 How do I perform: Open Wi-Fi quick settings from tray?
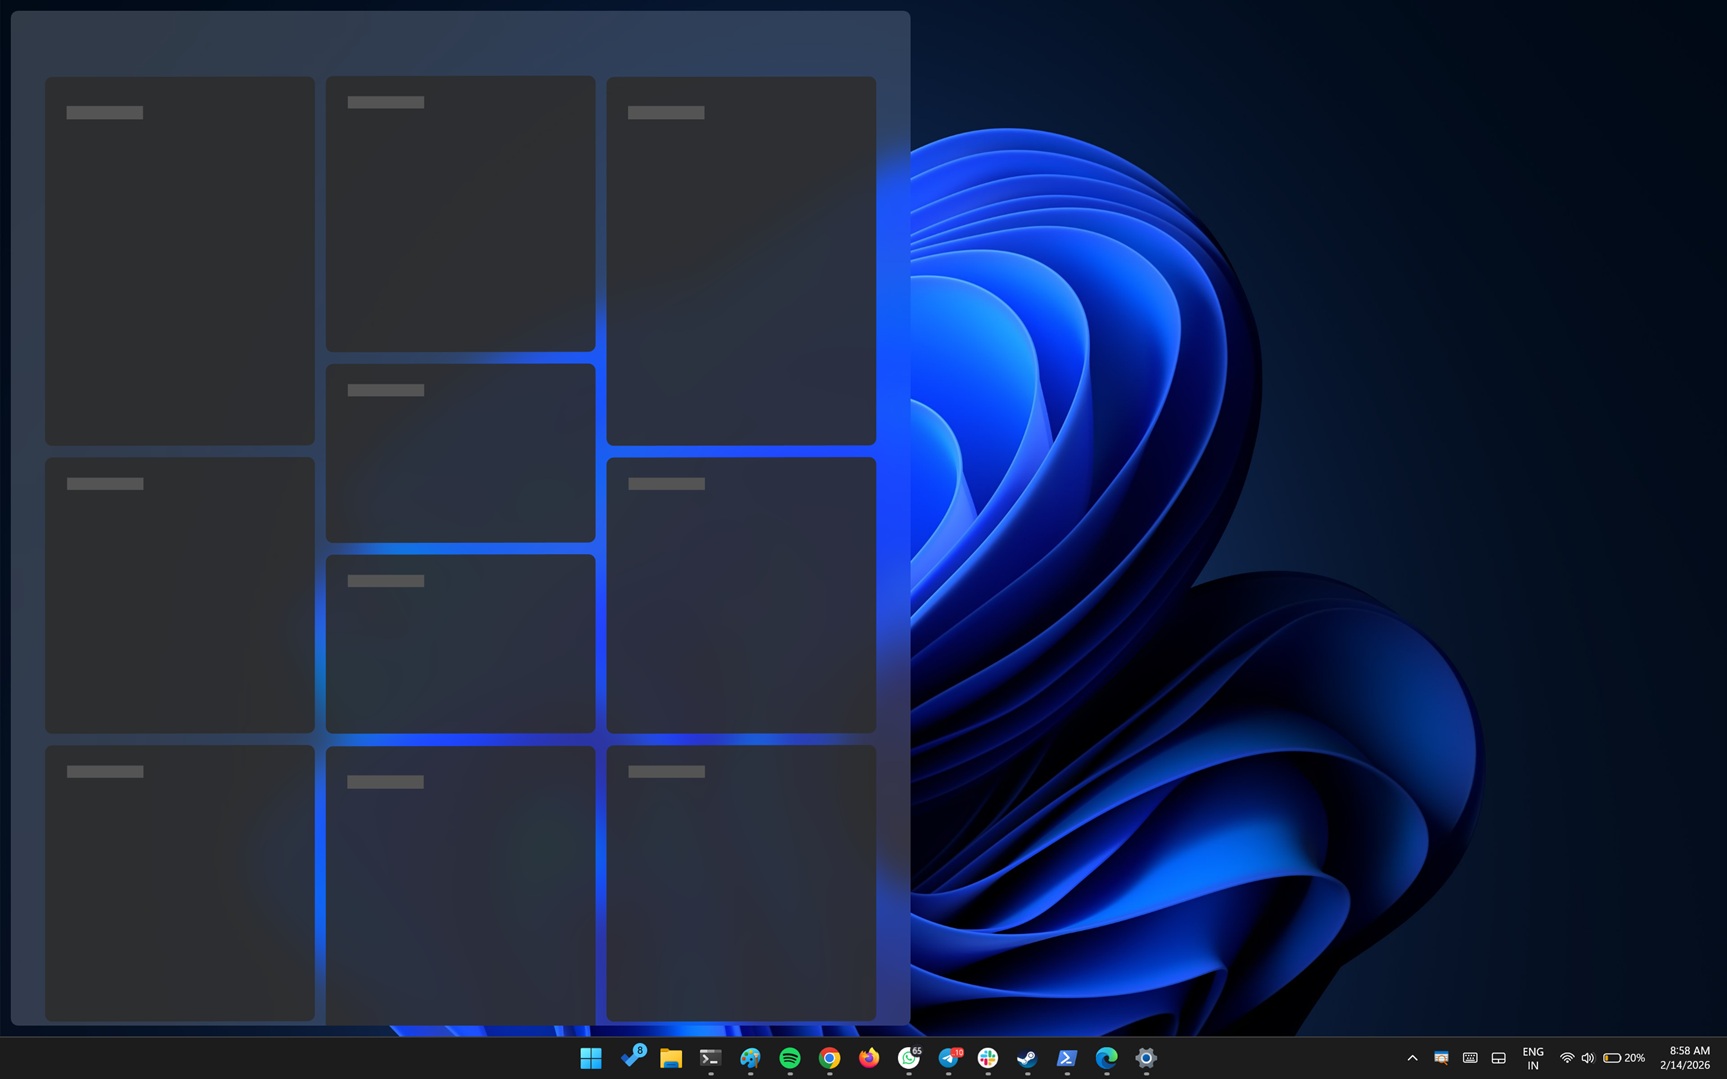pos(1565,1057)
